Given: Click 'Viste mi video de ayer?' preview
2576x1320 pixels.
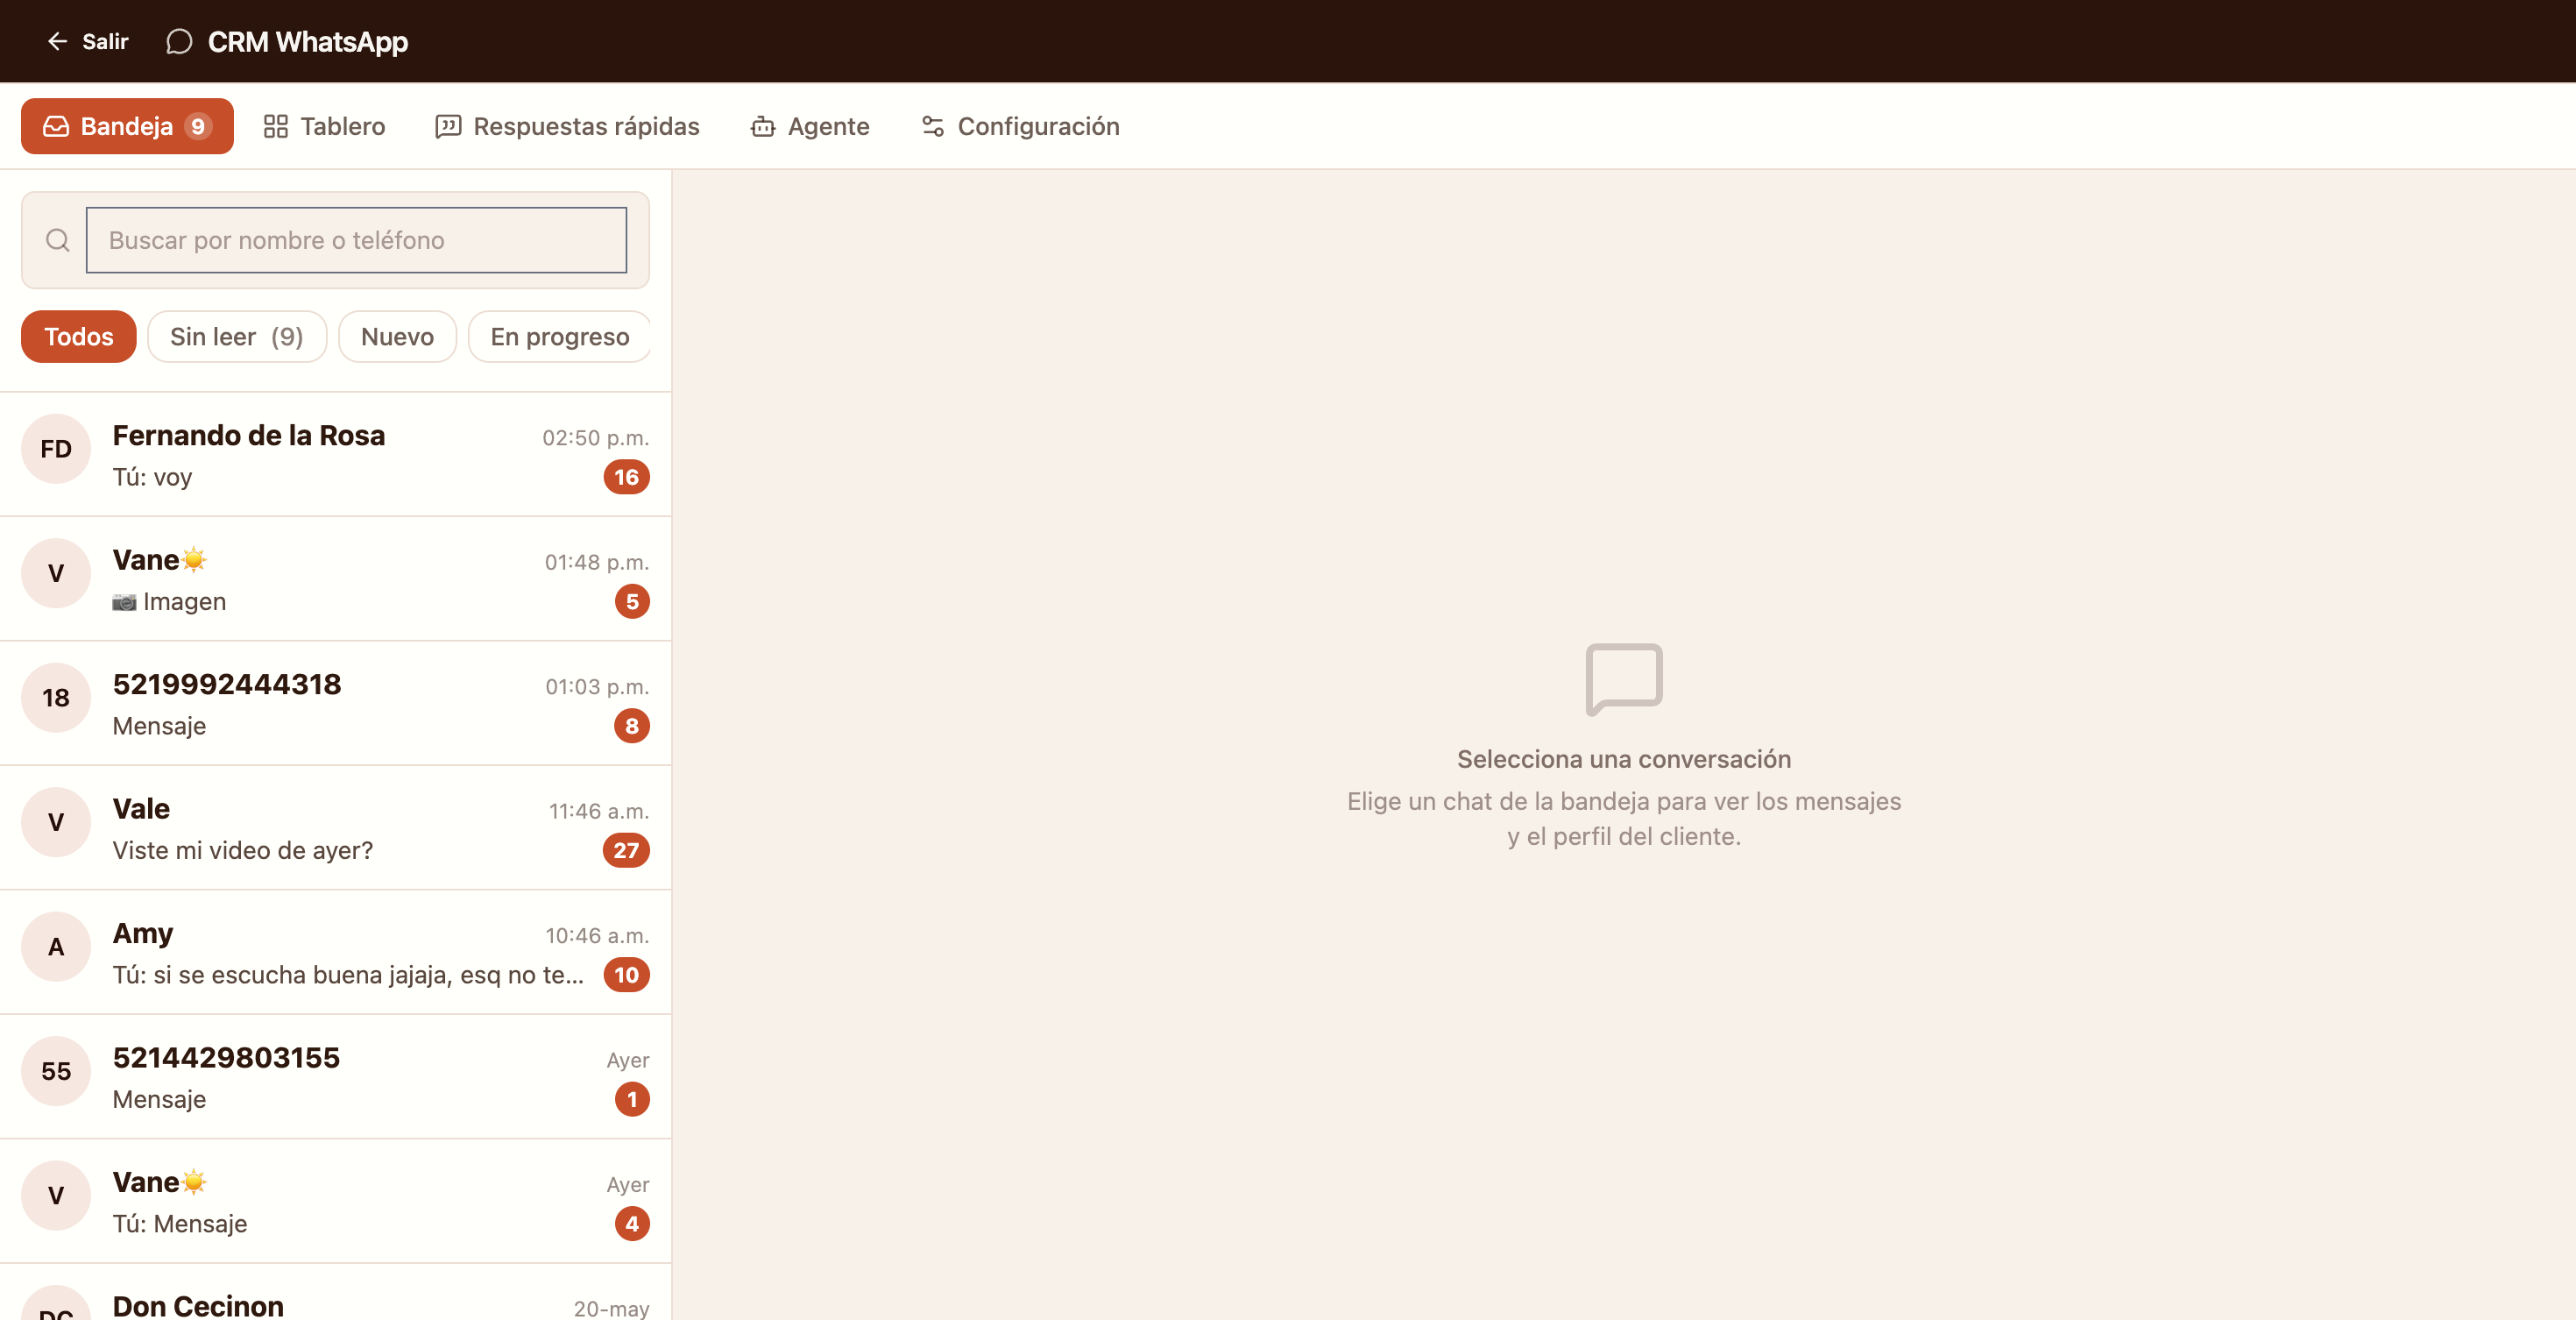Looking at the screenshot, I should point(242,850).
